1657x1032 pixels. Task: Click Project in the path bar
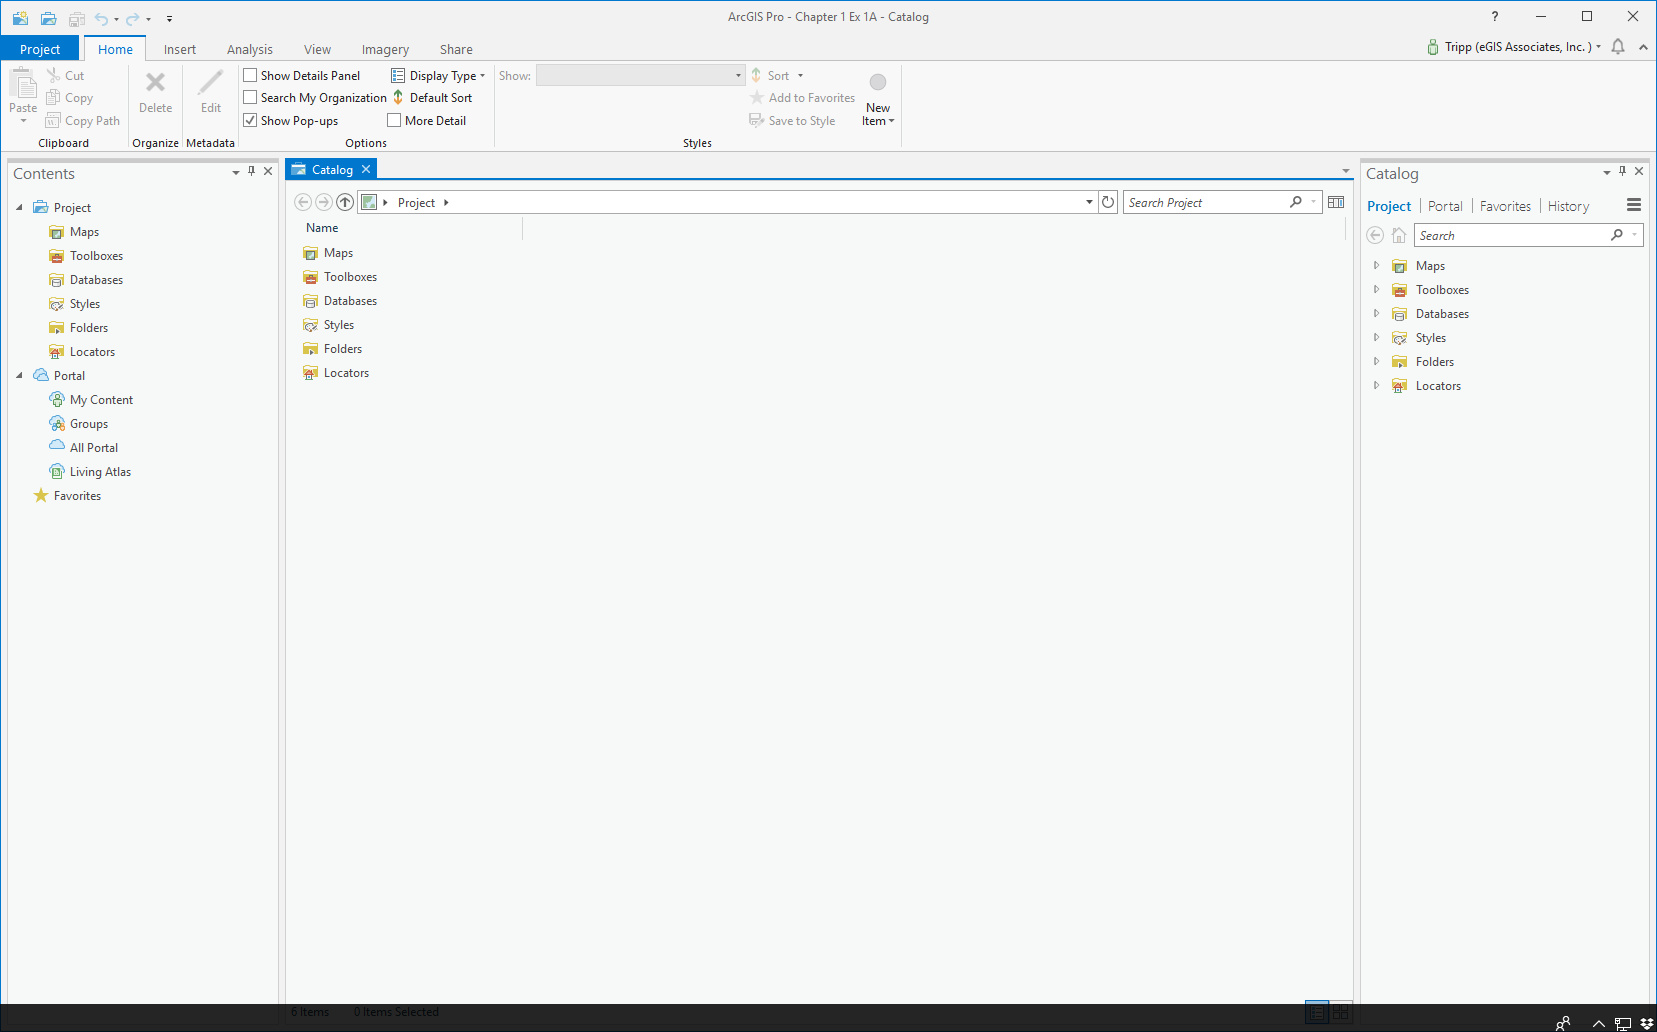coord(416,202)
